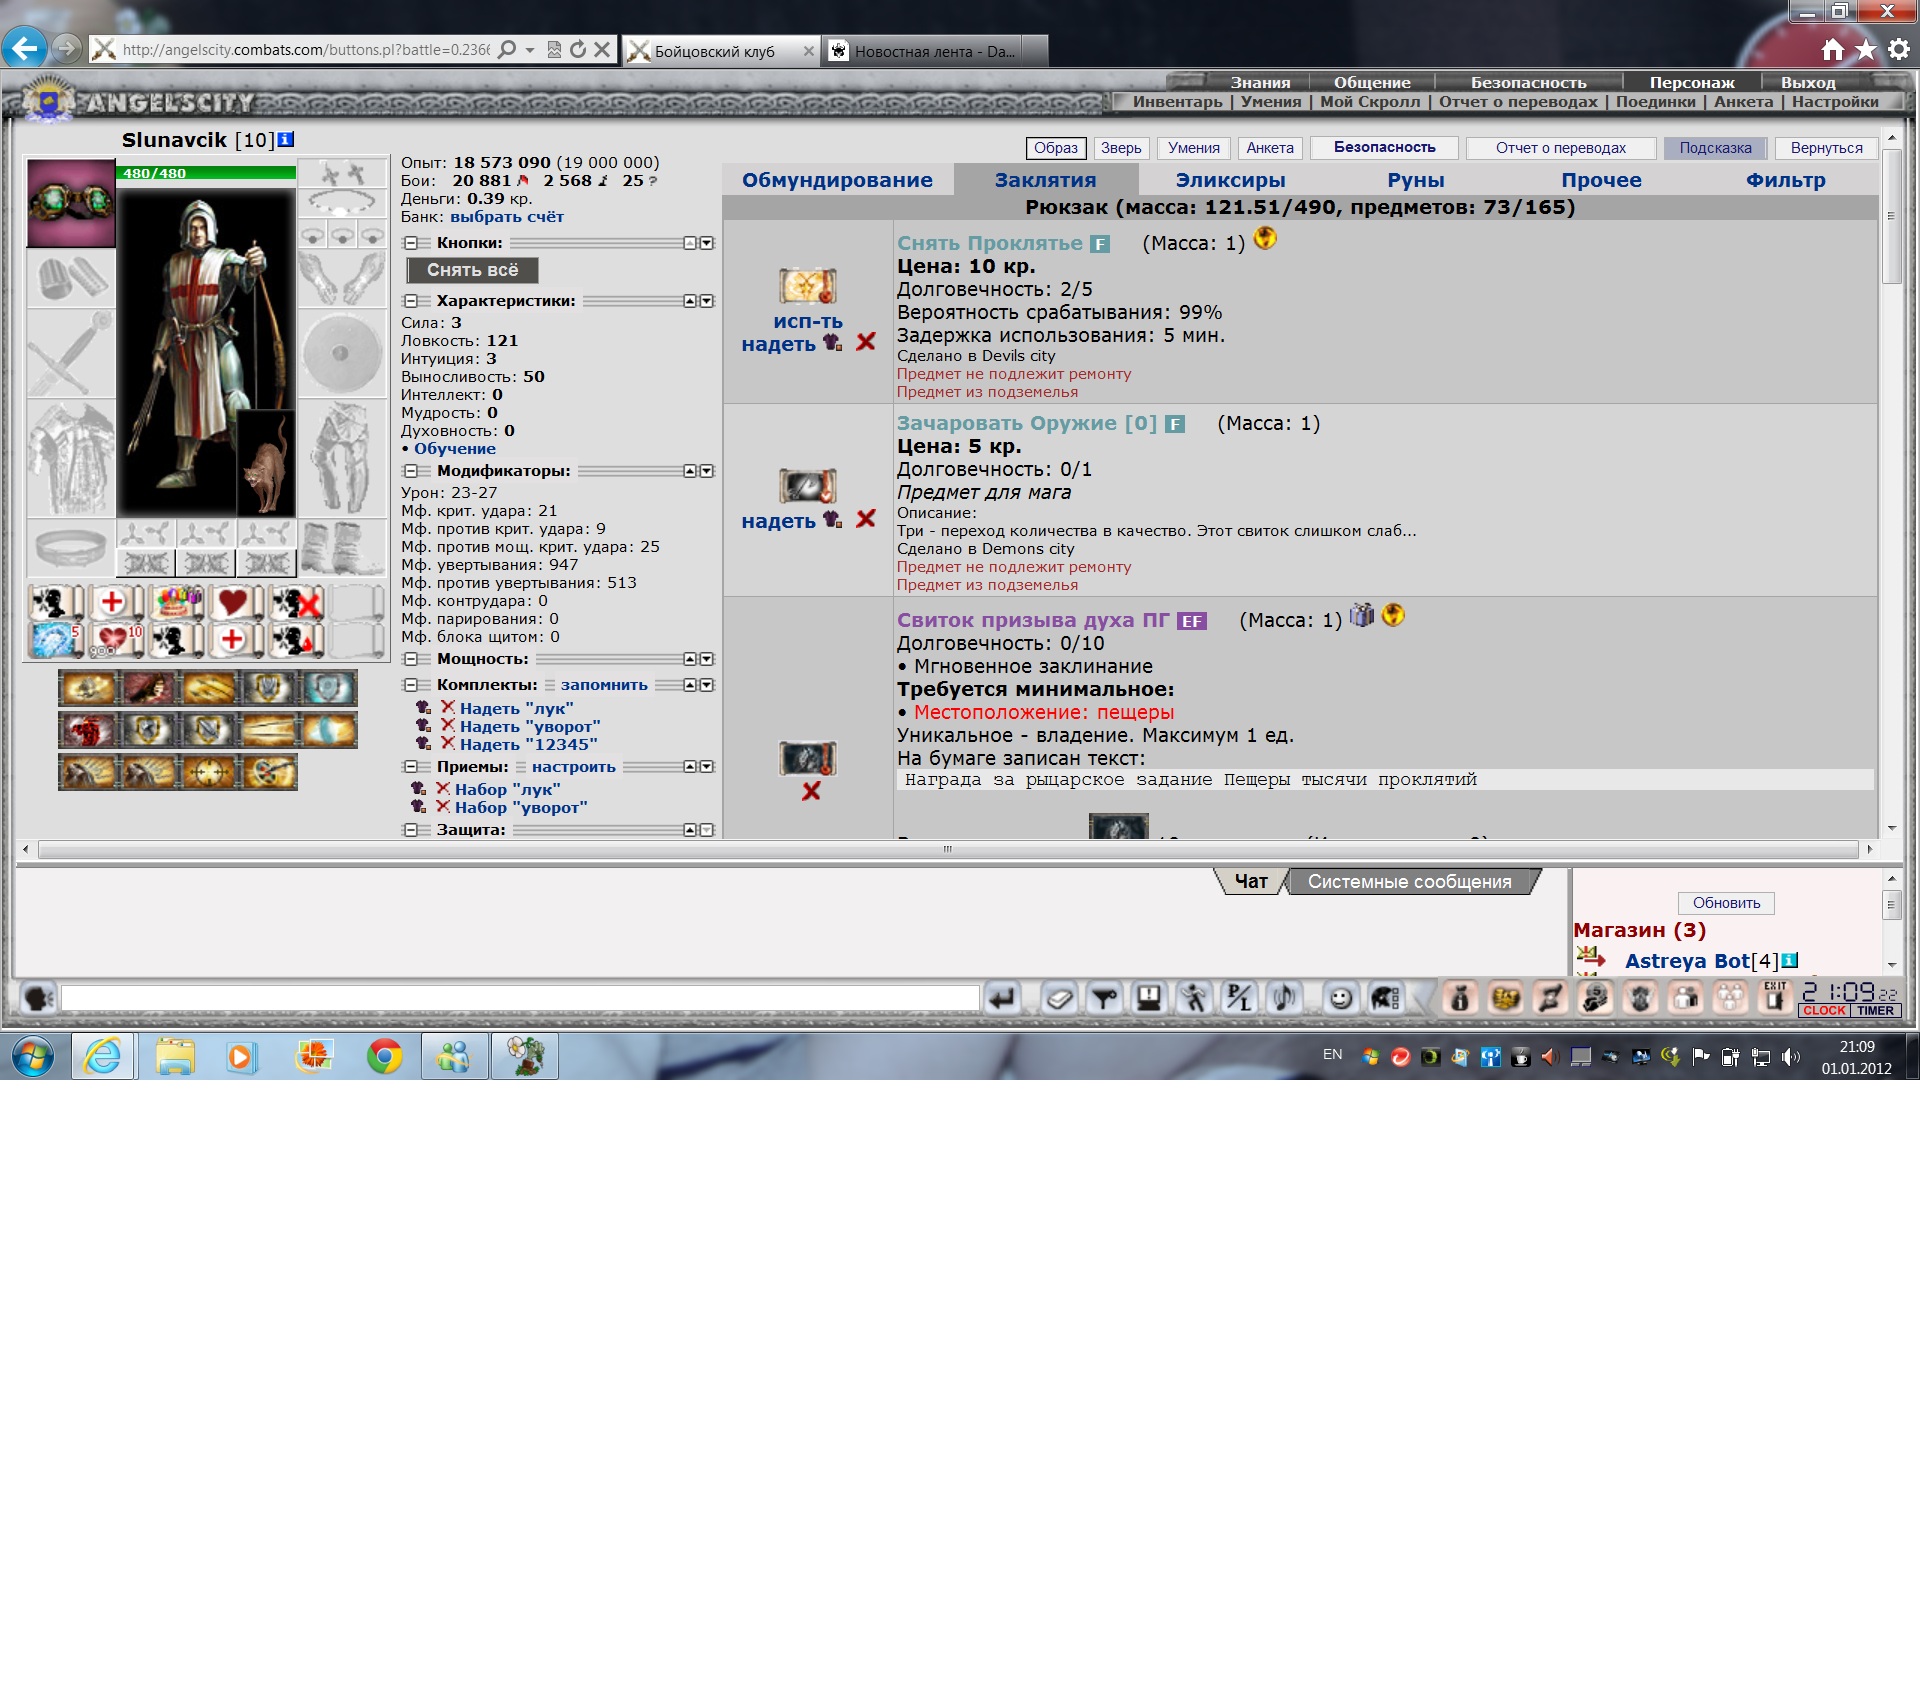
Task: Open the Инвентарь menu item
Action: pyautogui.click(x=1177, y=102)
